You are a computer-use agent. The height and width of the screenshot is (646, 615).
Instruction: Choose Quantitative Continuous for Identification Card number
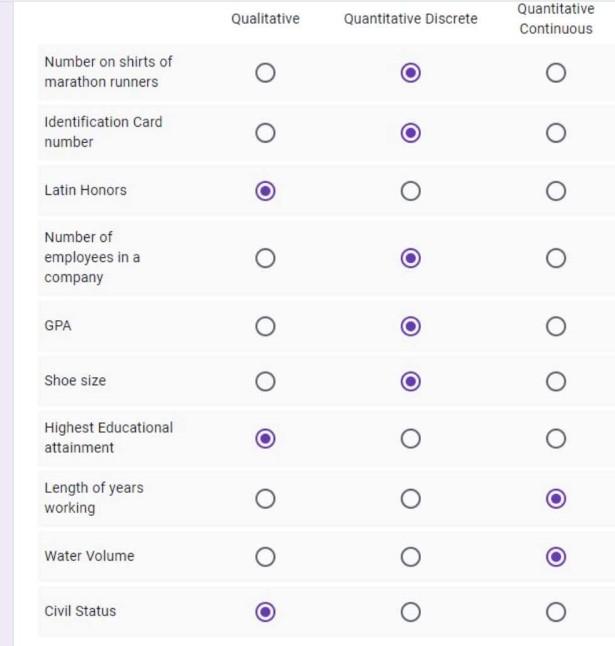pyautogui.click(x=556, y=133)
